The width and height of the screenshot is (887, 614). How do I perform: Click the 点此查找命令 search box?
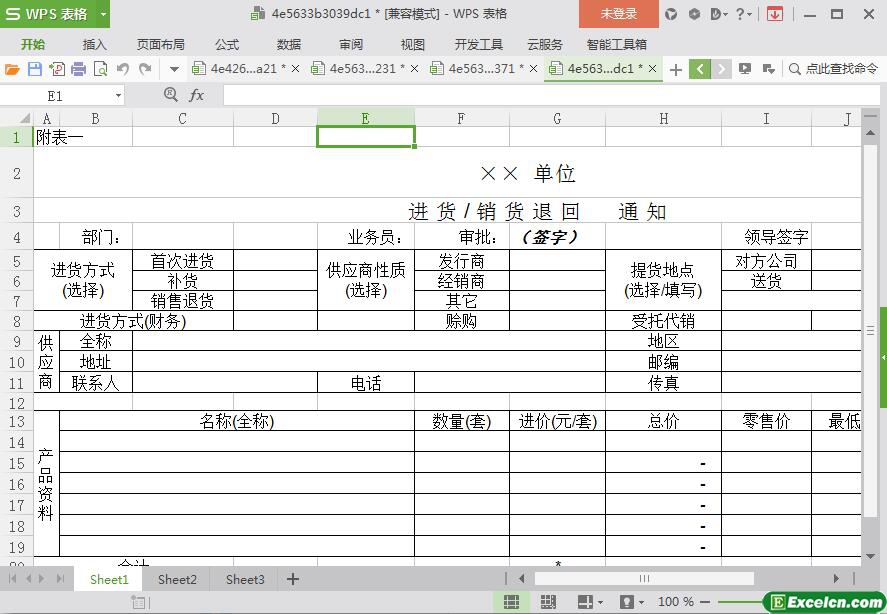coord(835,69)
